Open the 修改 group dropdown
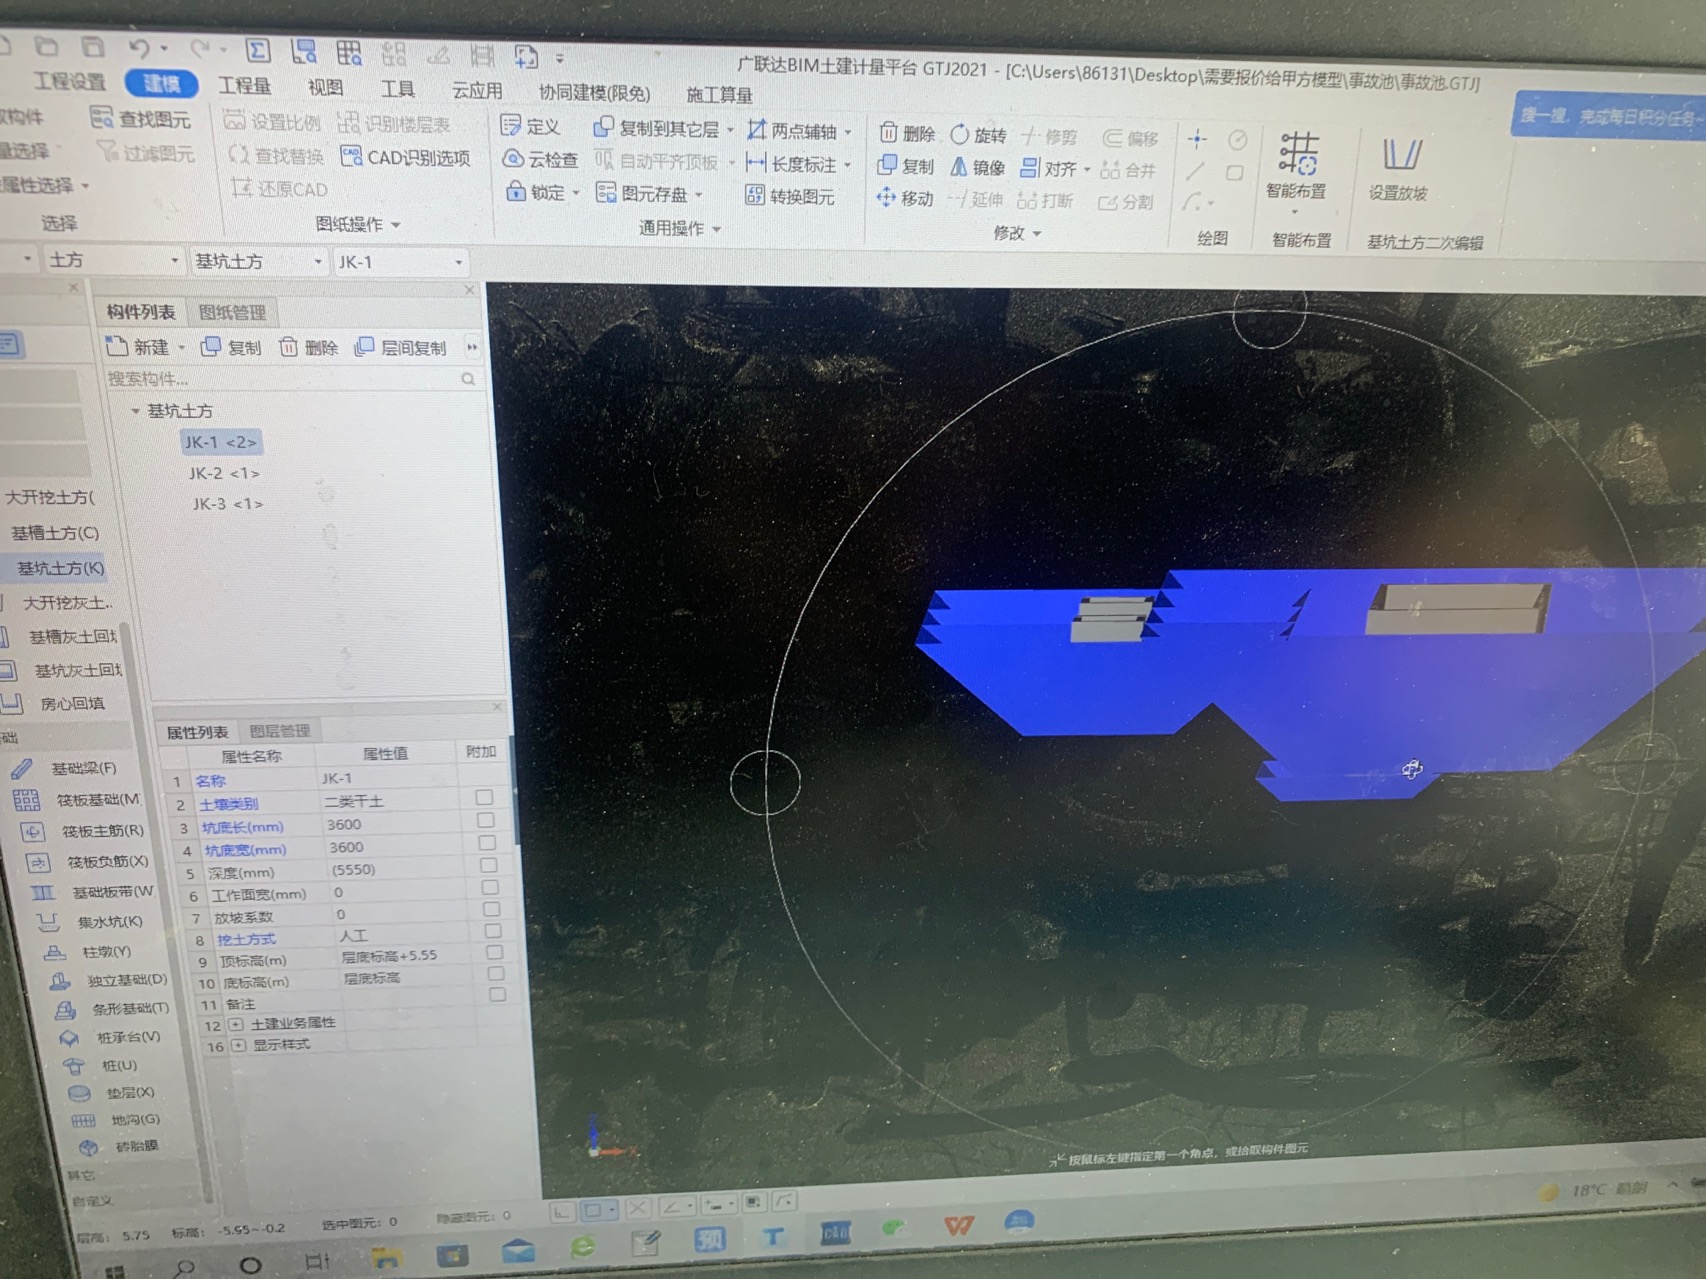The height and width of the screenshot is (1279, 1706). tap(1017, 233)
